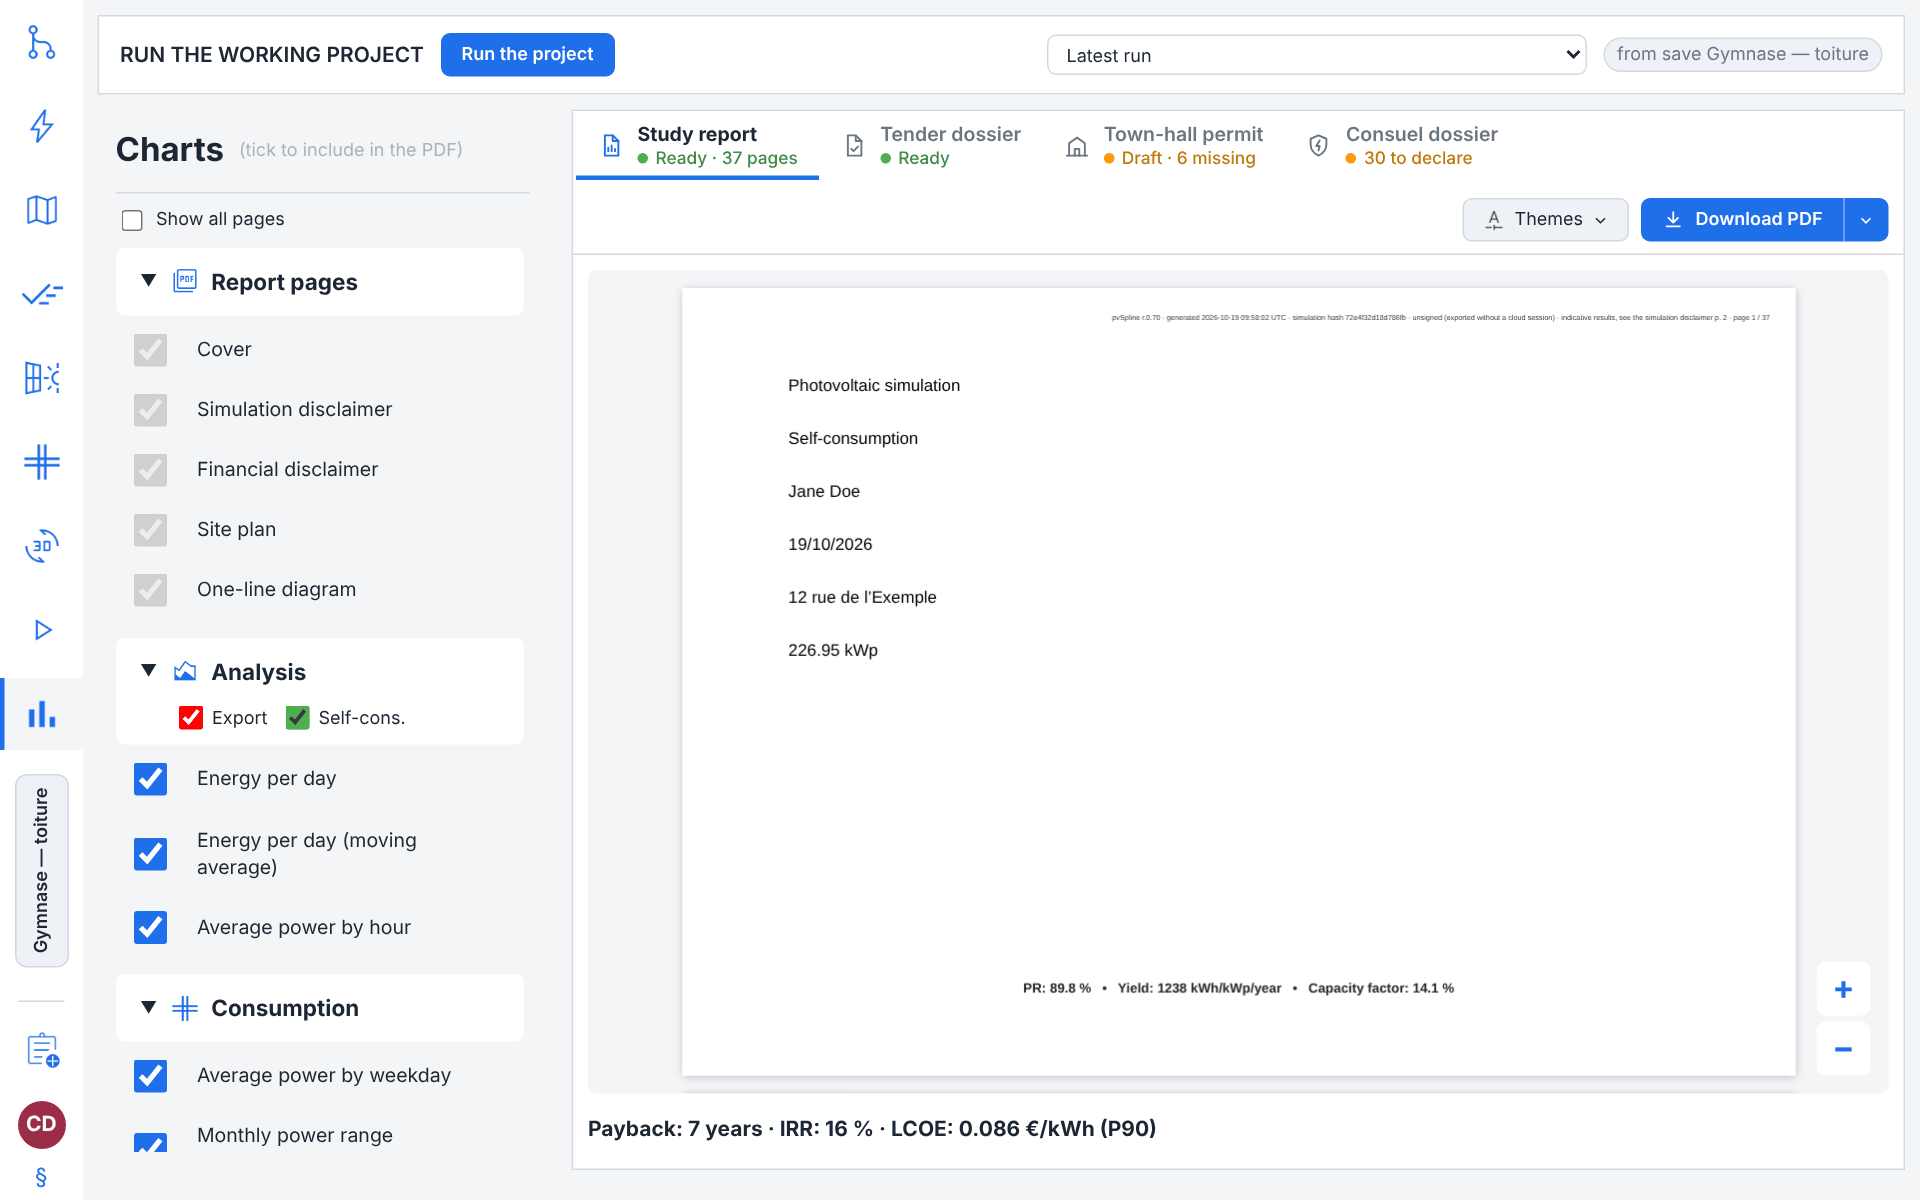Tick the Show all pages checkbox
Screen dimensions: 1920x1200
[x=132, y=220]
